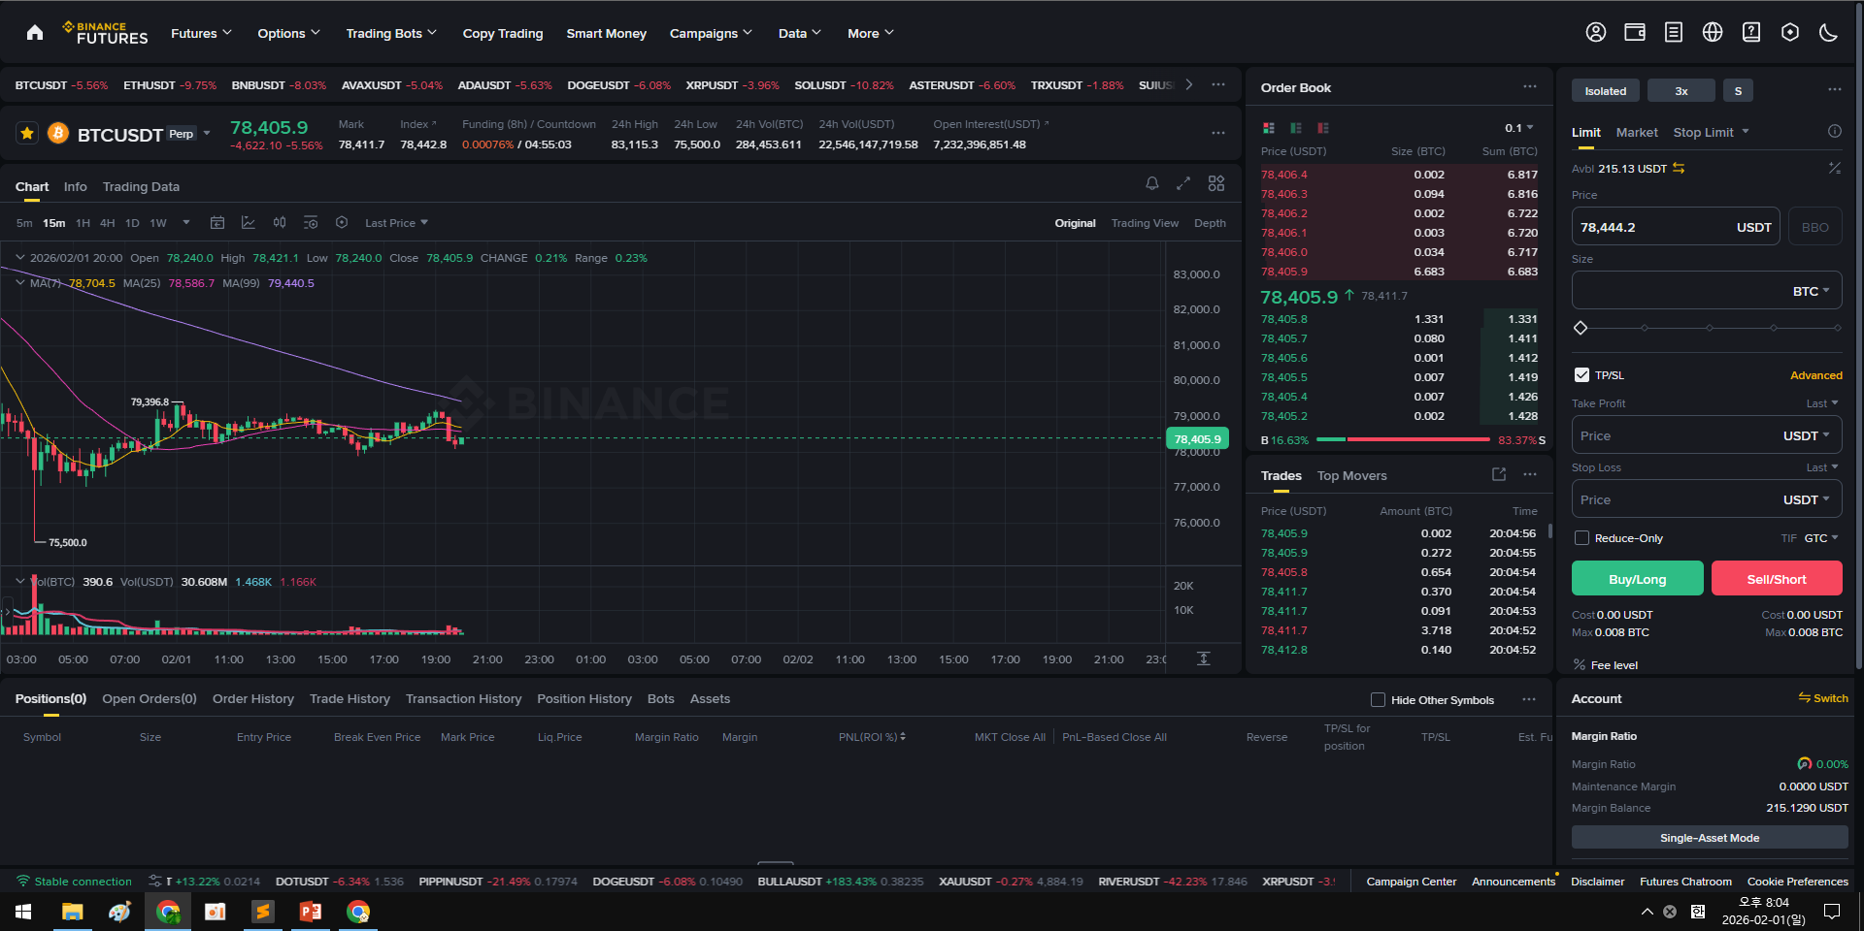Expand chart to fullscreen with arrows icon
1864x931 pixels.
[x=1184, y=183]
